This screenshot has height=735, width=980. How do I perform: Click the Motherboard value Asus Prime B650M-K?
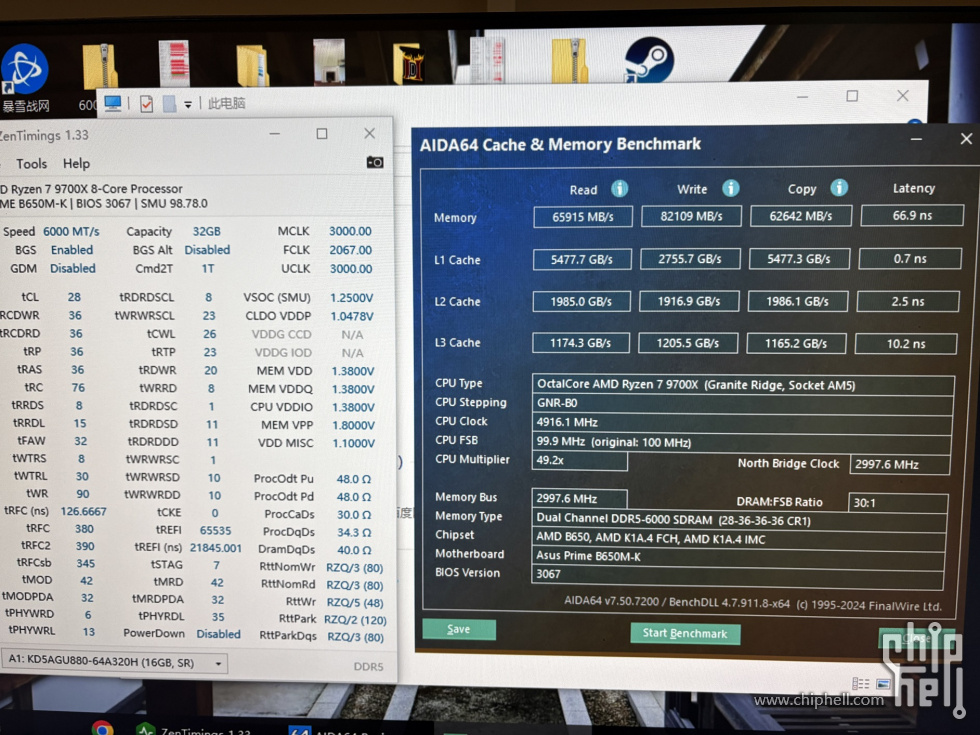738,556
